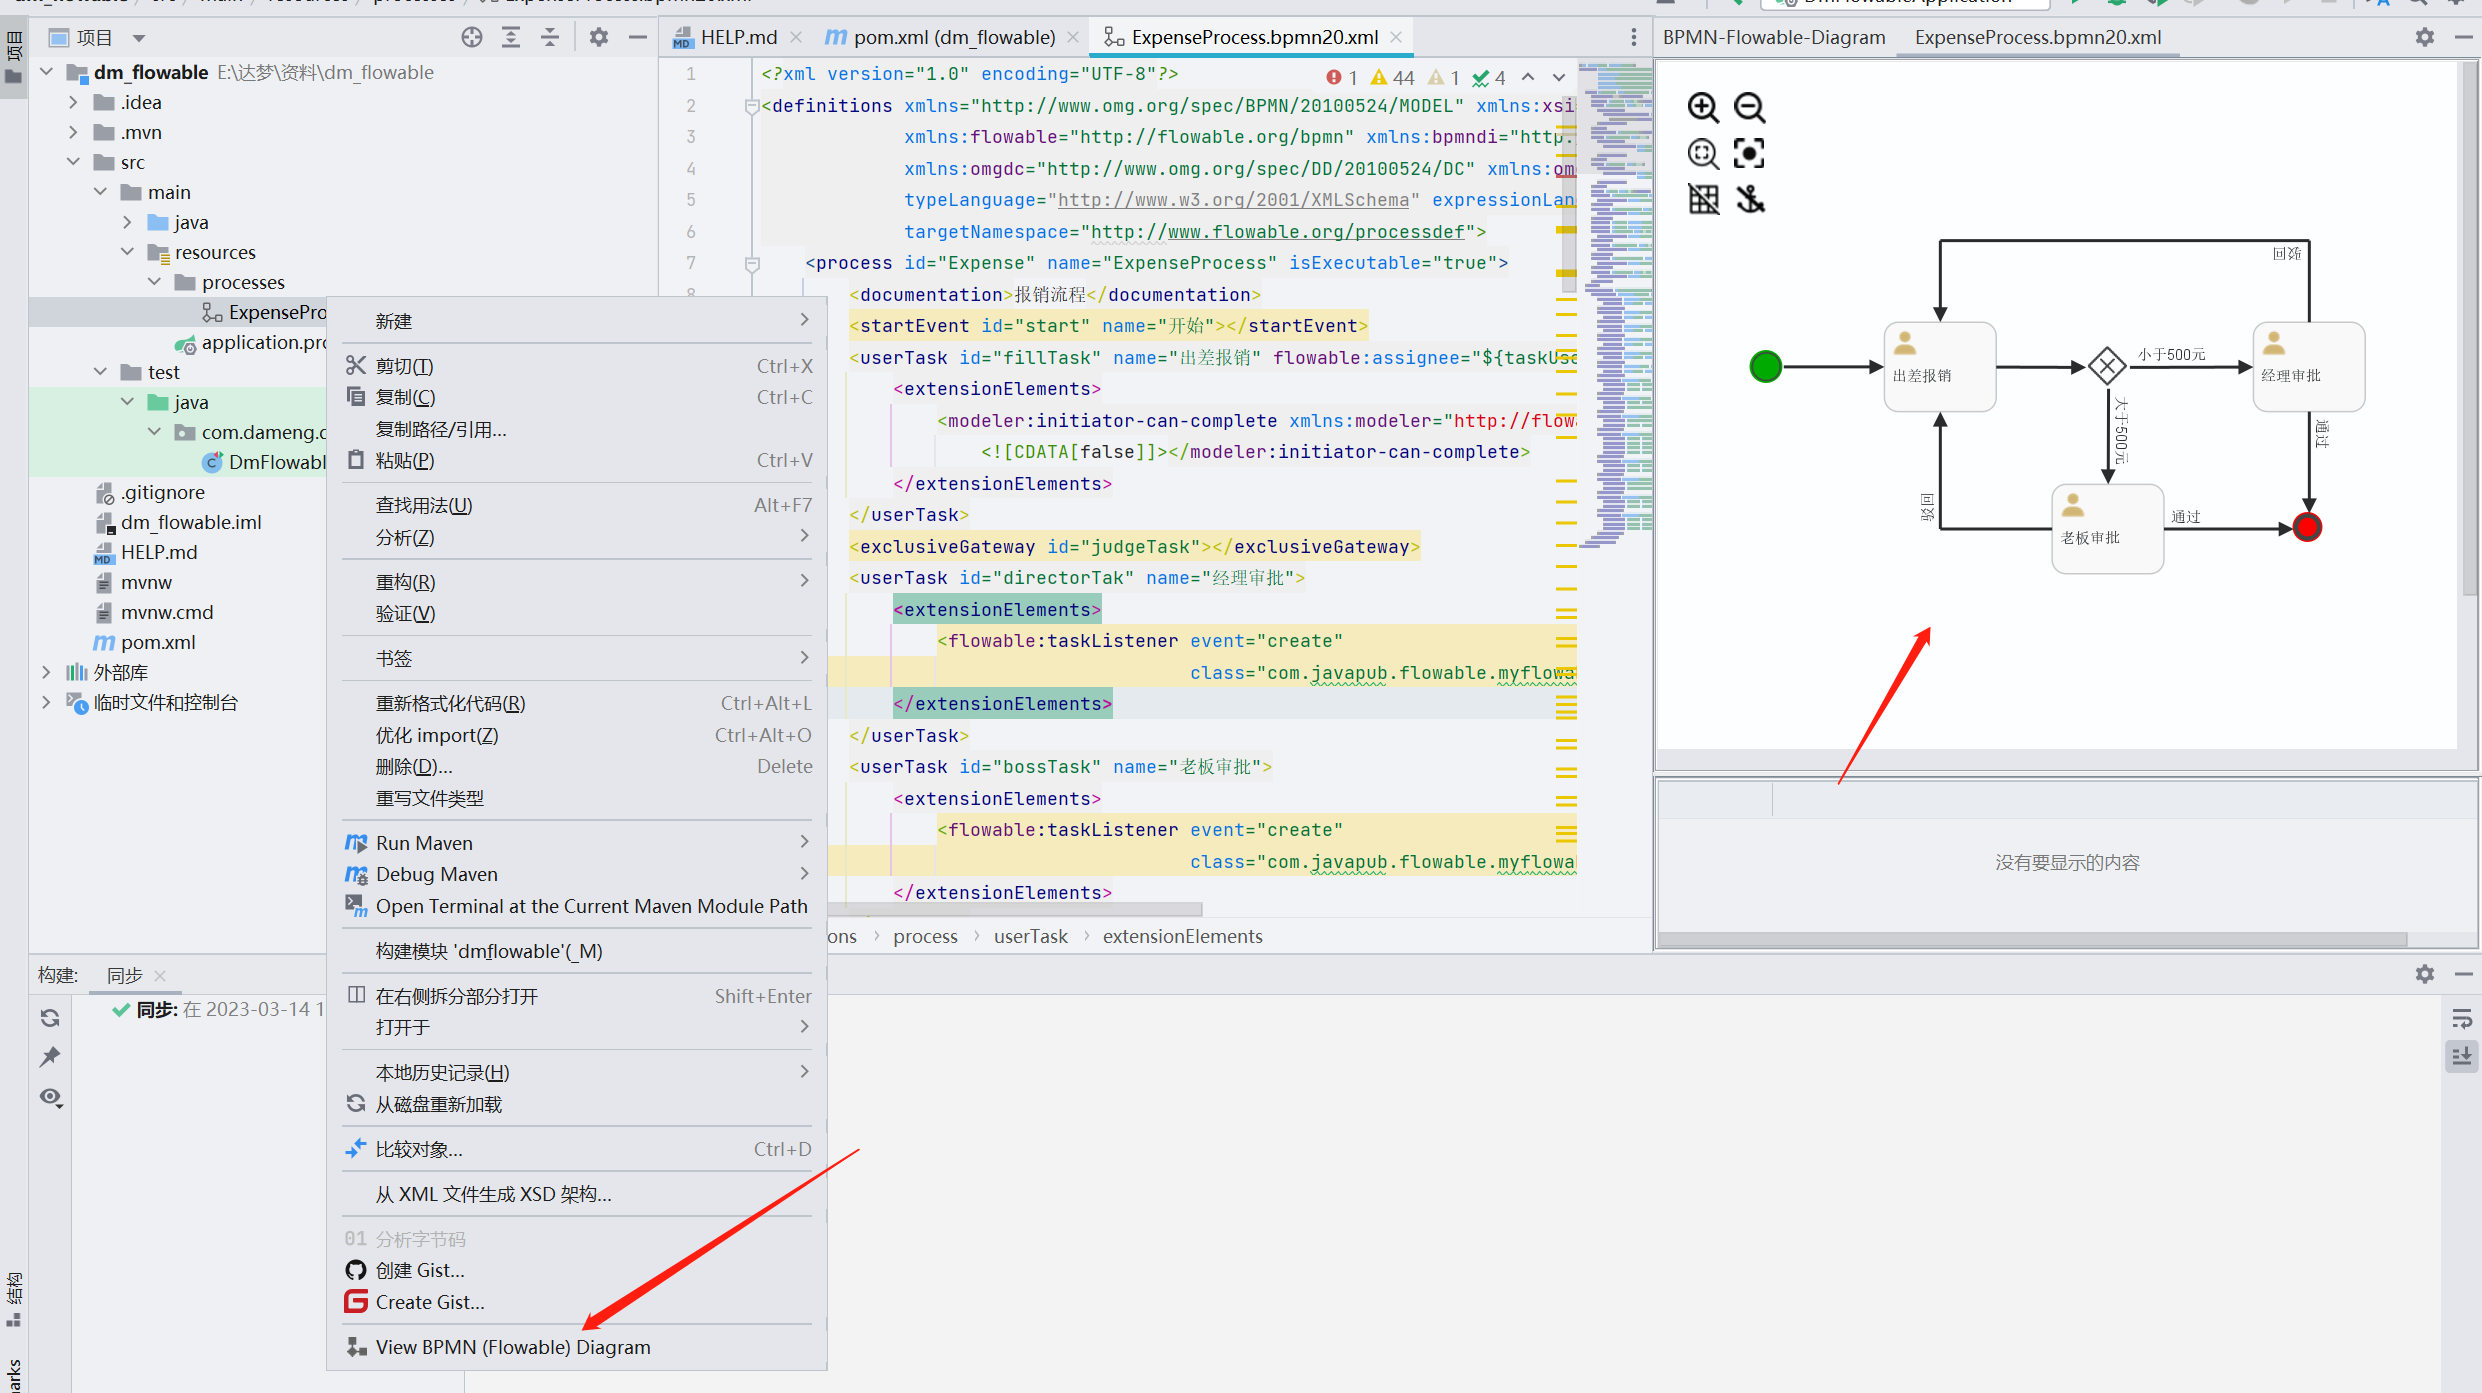The width and height of the screenshot is (2482, 1393).
Task: Select the 出差报销 task node
Action: click(1940, 367)
